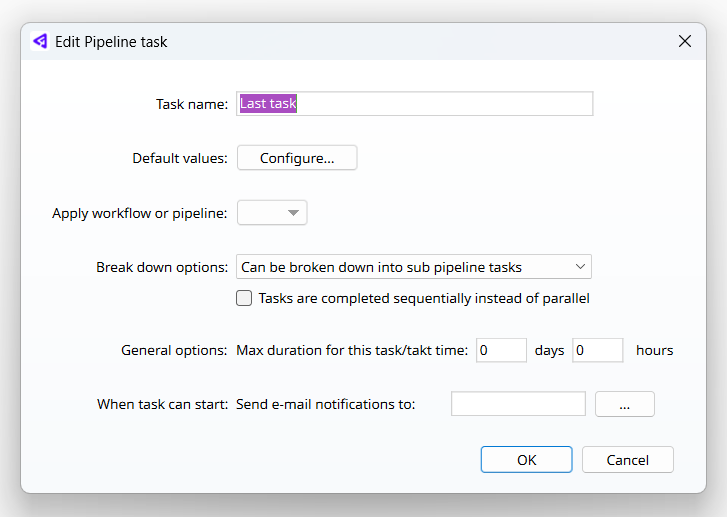Click the General options label

click(x=174, y=350)
